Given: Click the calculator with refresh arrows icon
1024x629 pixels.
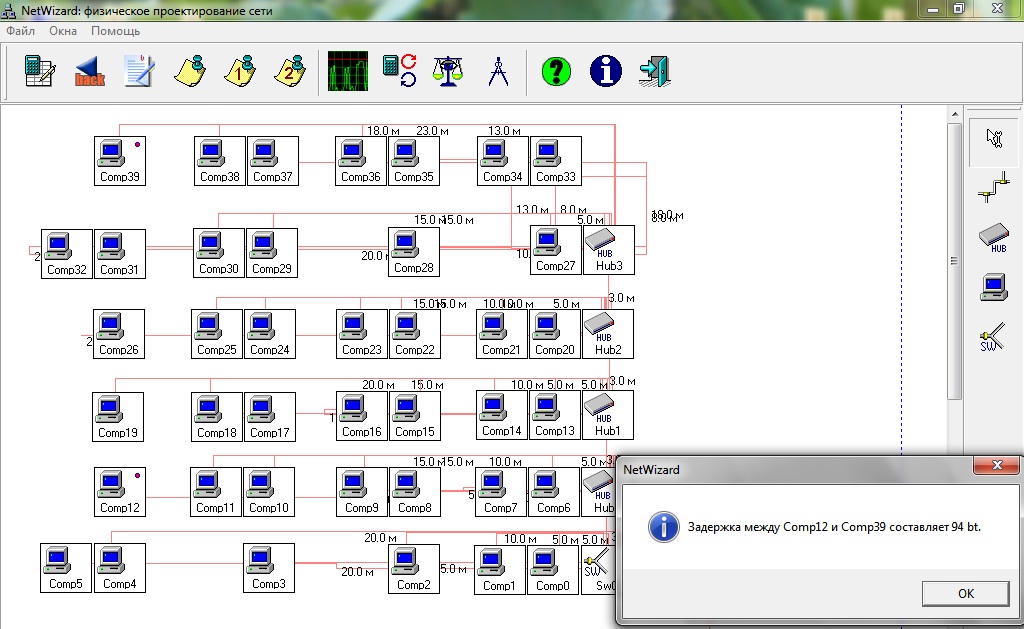Looking at the screenshot, I should [399, 71].
